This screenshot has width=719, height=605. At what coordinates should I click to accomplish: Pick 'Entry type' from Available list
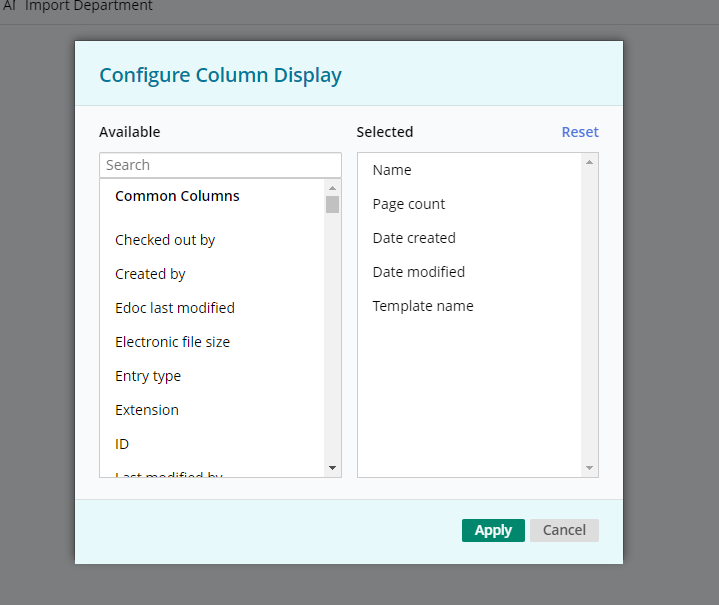click(x=148, y=376)
